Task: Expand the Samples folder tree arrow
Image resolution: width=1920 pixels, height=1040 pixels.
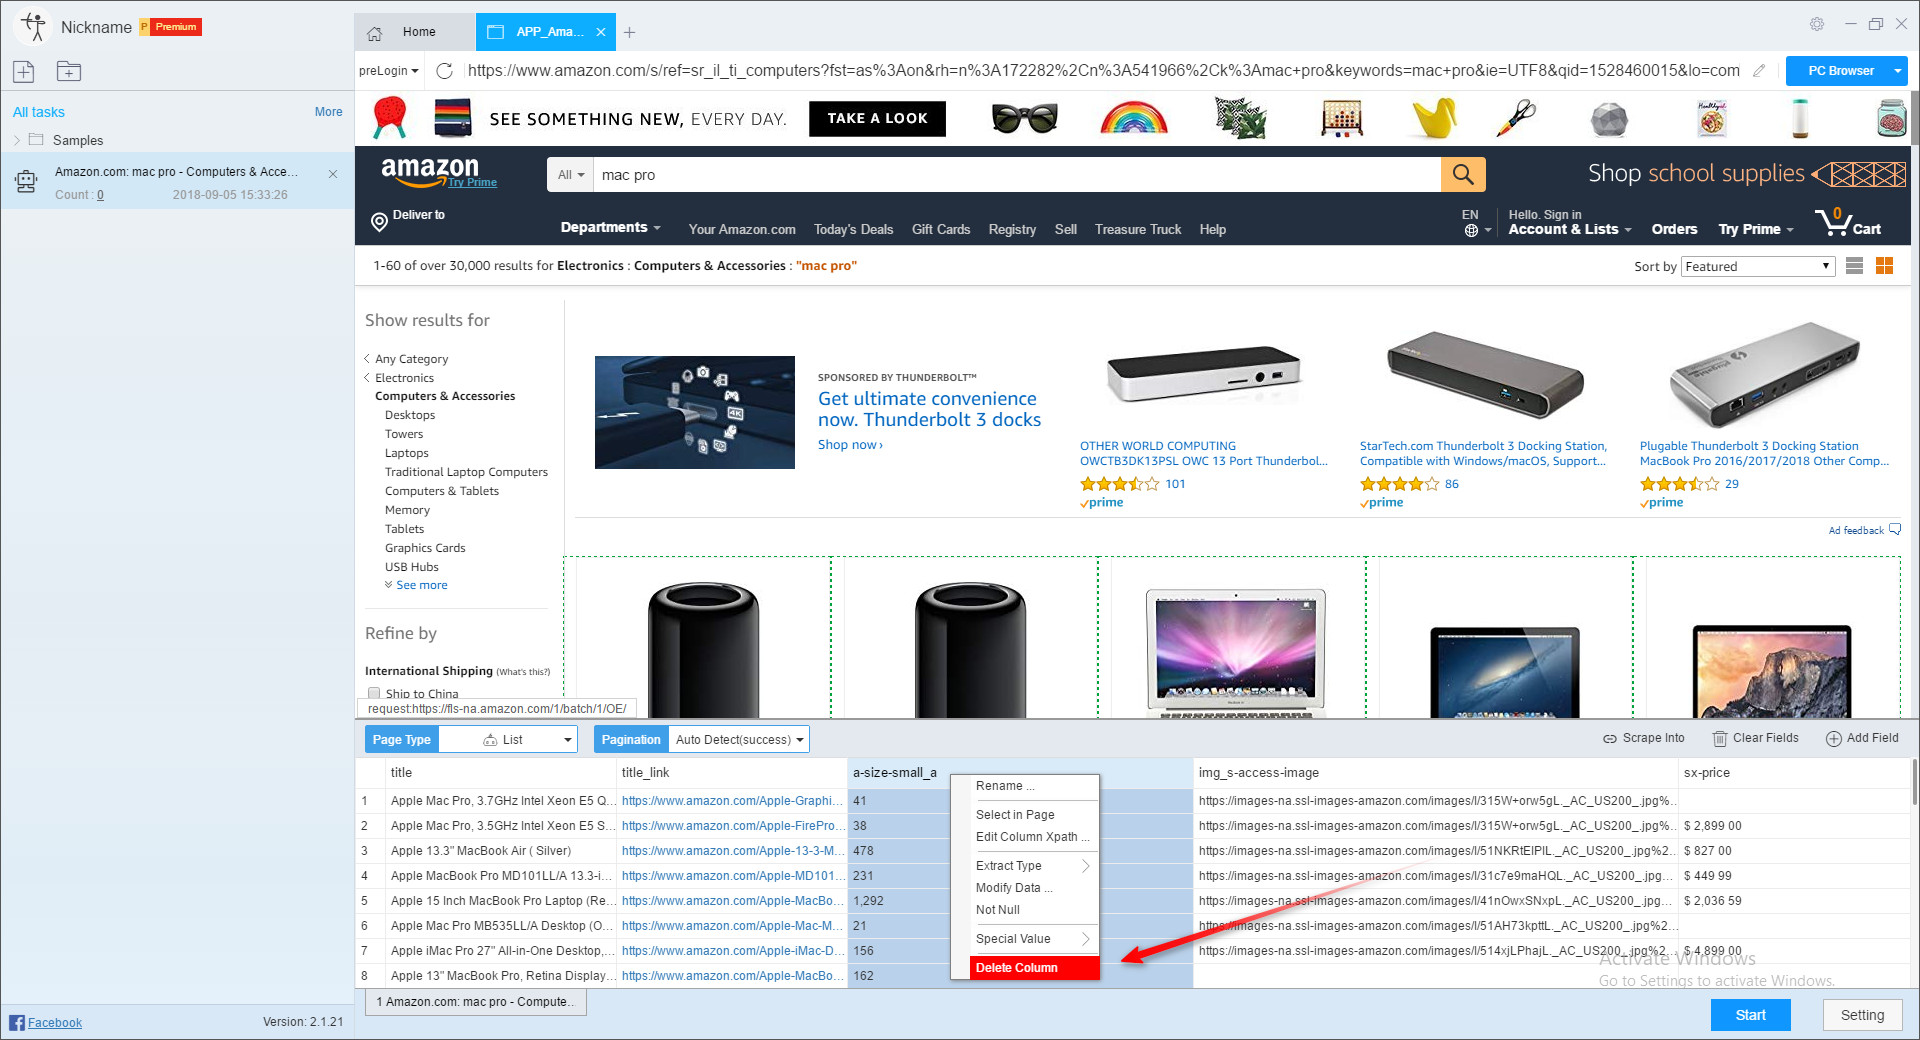Action: [17, 140]
